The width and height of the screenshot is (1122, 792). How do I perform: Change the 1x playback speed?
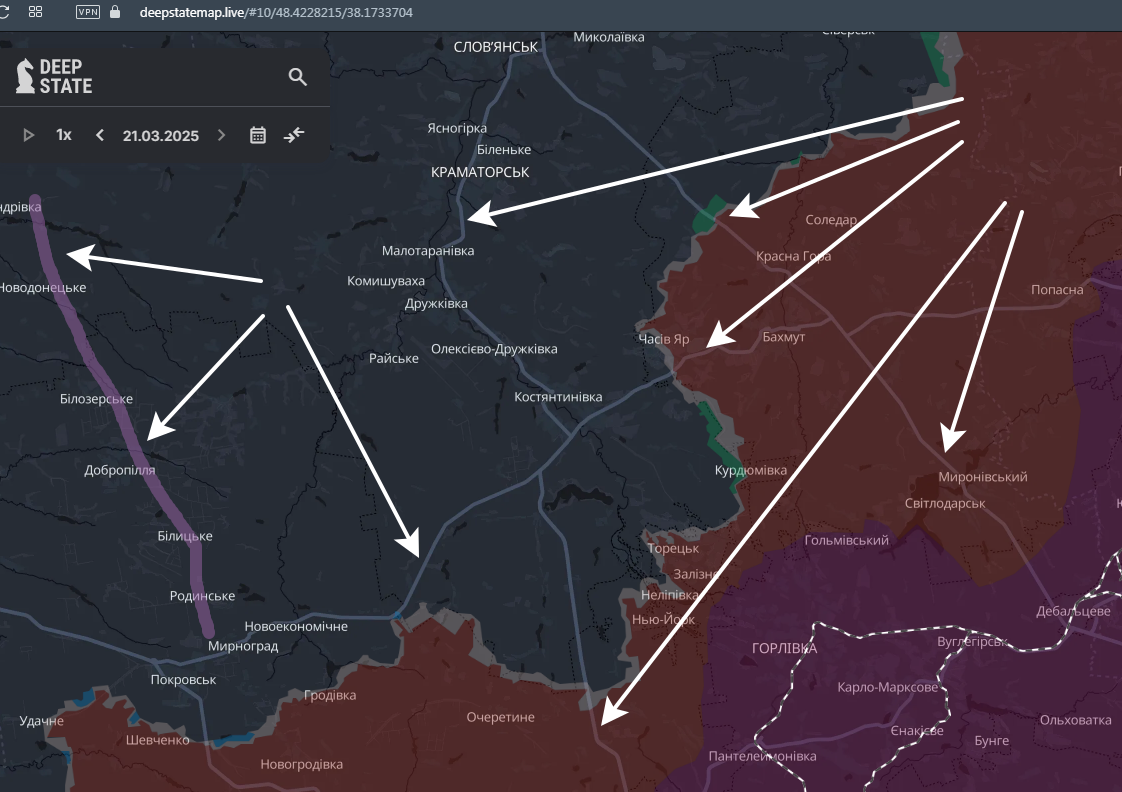coord(64,135)
